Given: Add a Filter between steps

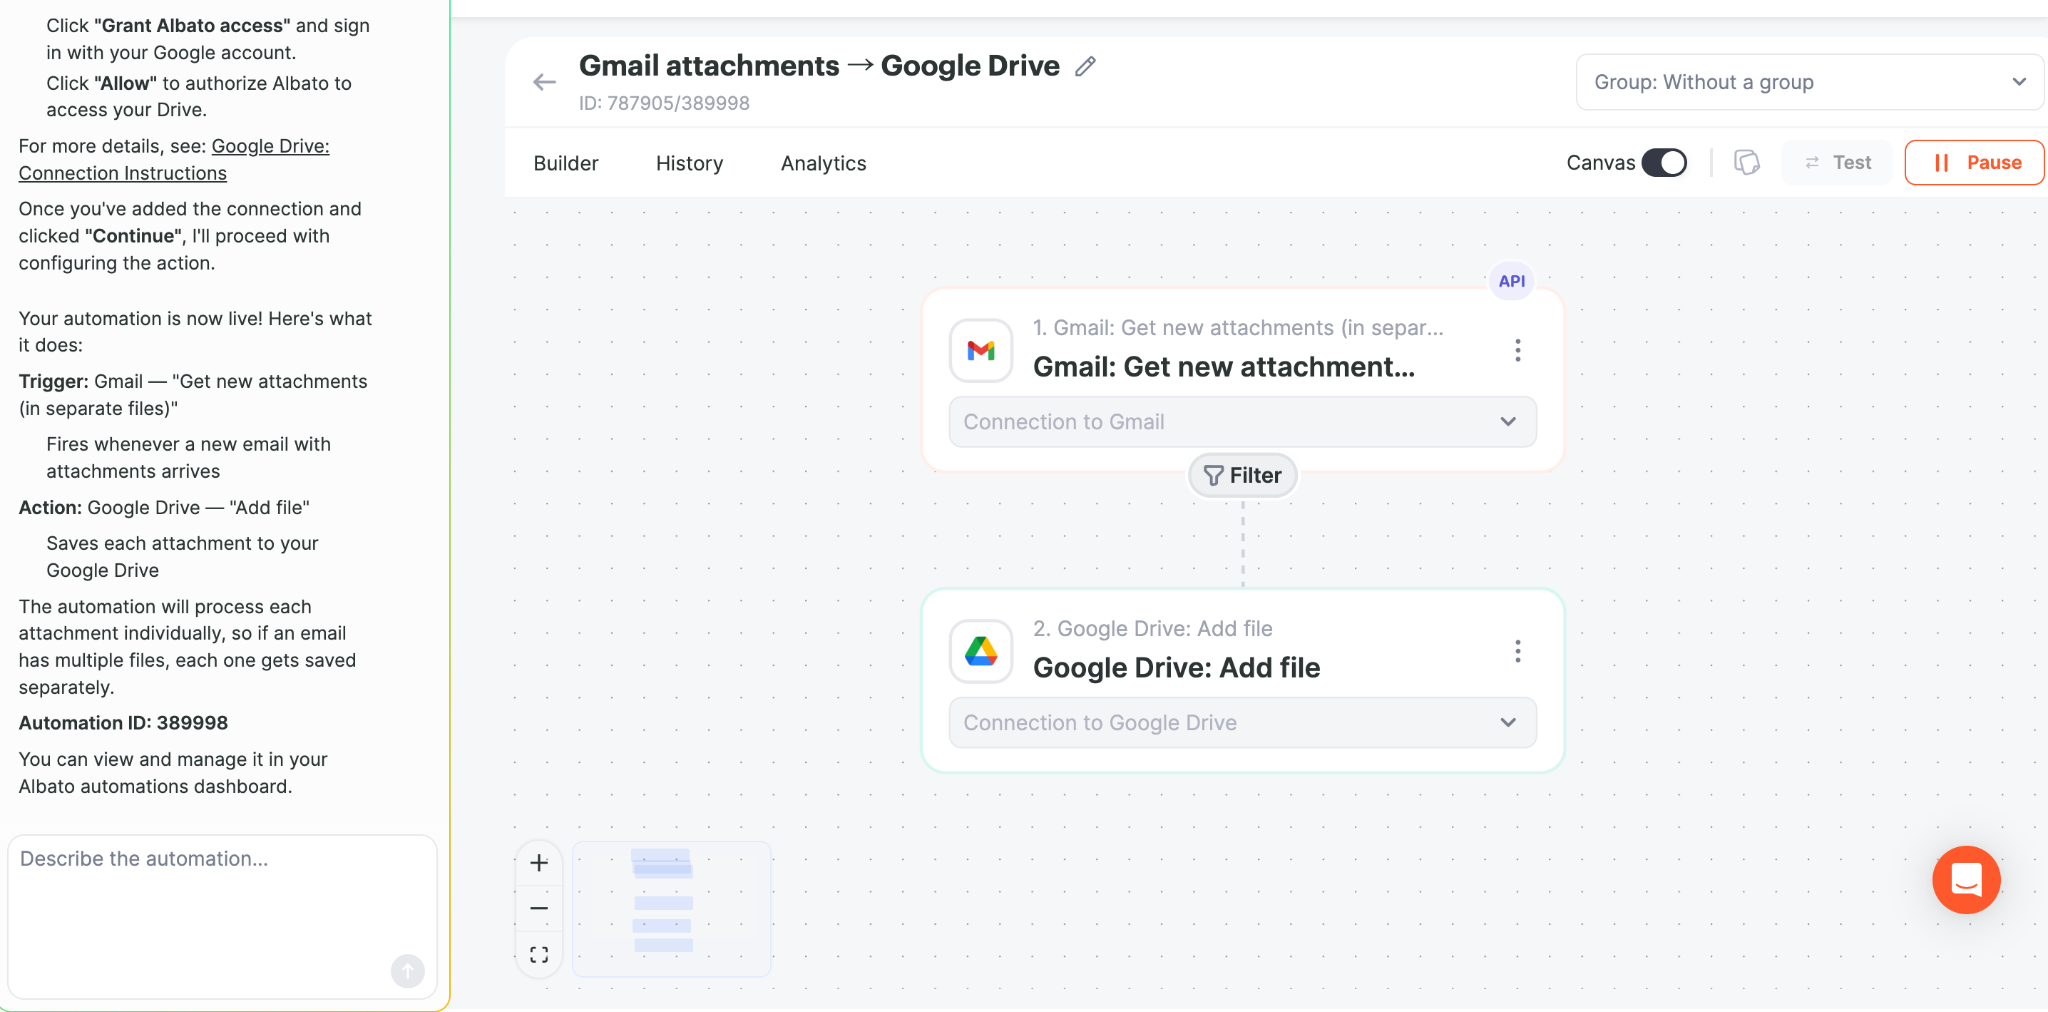Looking at the screenshot, I should [x=1242, y=475].
